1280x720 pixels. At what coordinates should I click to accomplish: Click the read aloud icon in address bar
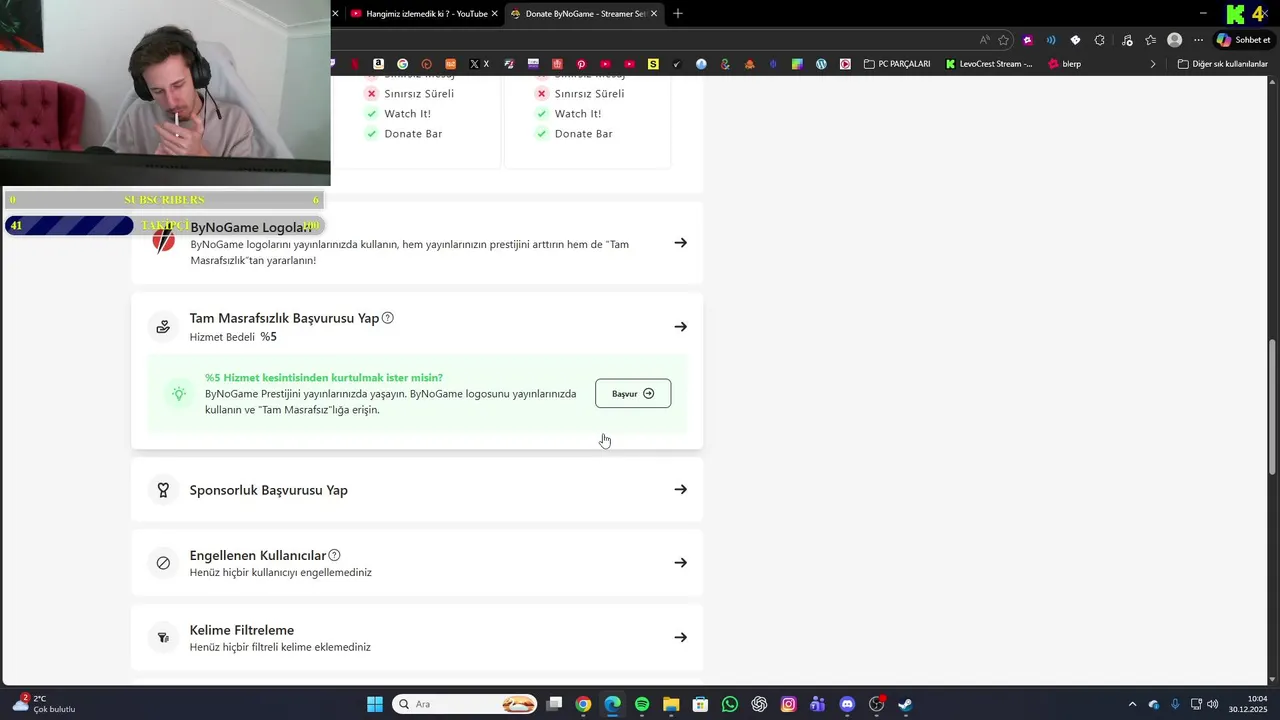tap(985, 40)
